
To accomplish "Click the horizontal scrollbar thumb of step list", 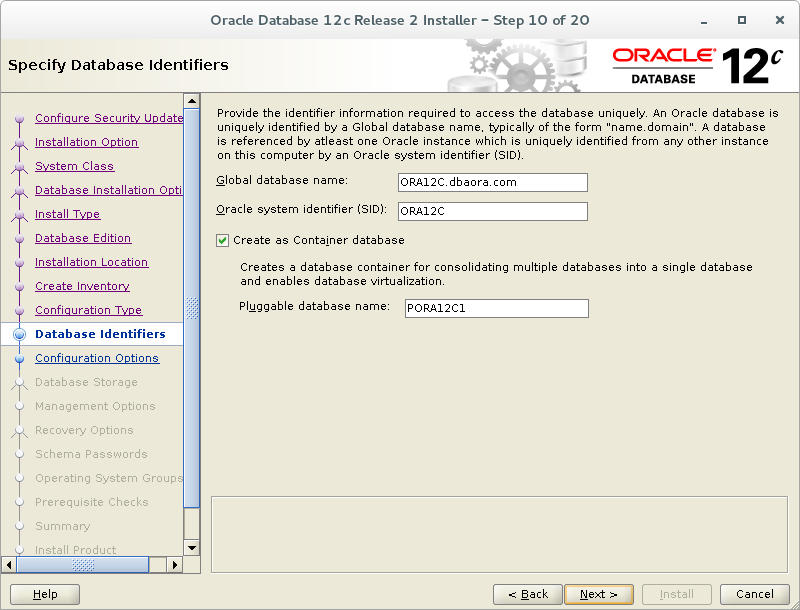I will coord(83,565).
